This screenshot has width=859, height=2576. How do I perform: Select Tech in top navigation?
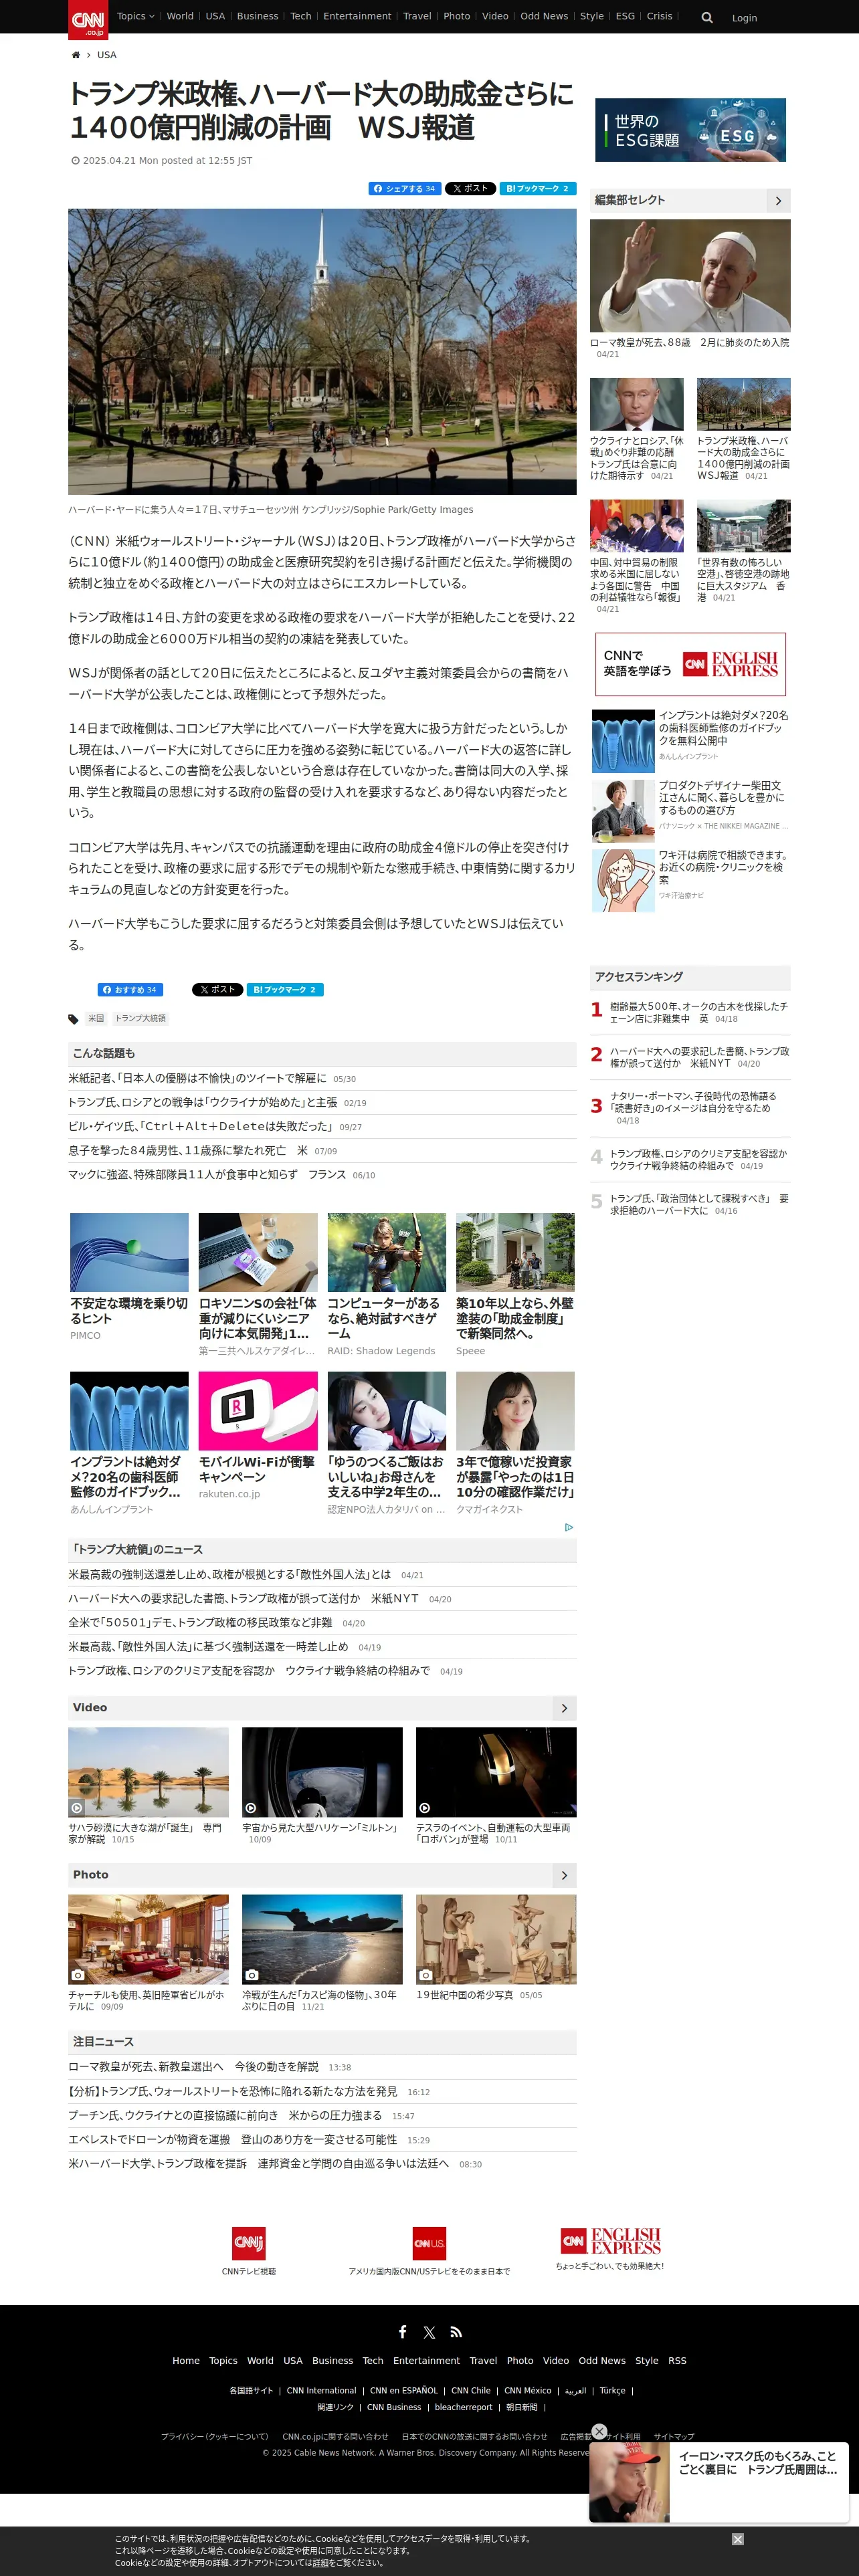[x=300, y=16]
